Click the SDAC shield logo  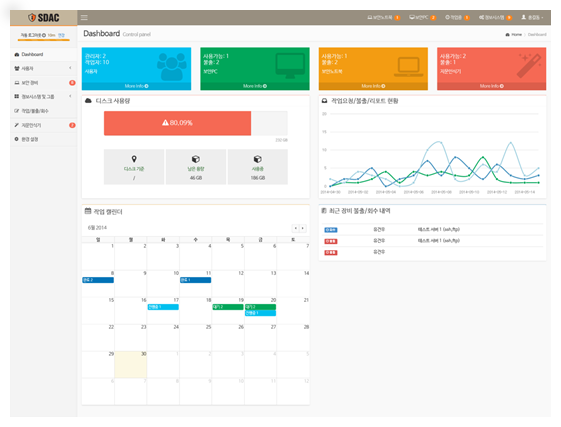click(43, 18)
